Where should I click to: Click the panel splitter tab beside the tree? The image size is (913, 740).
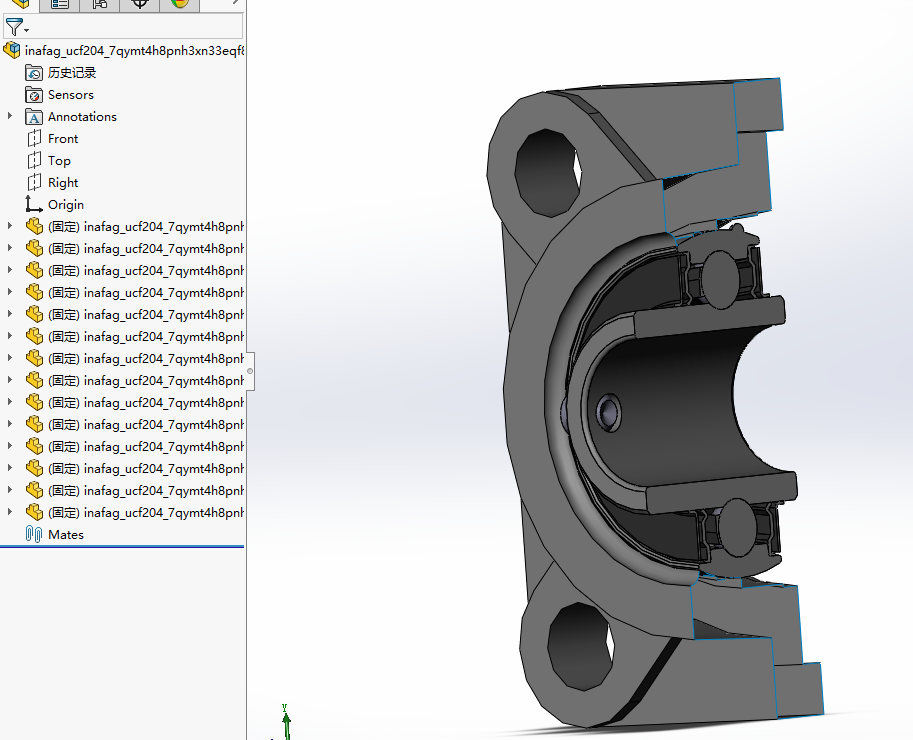[x=249, y=370]
